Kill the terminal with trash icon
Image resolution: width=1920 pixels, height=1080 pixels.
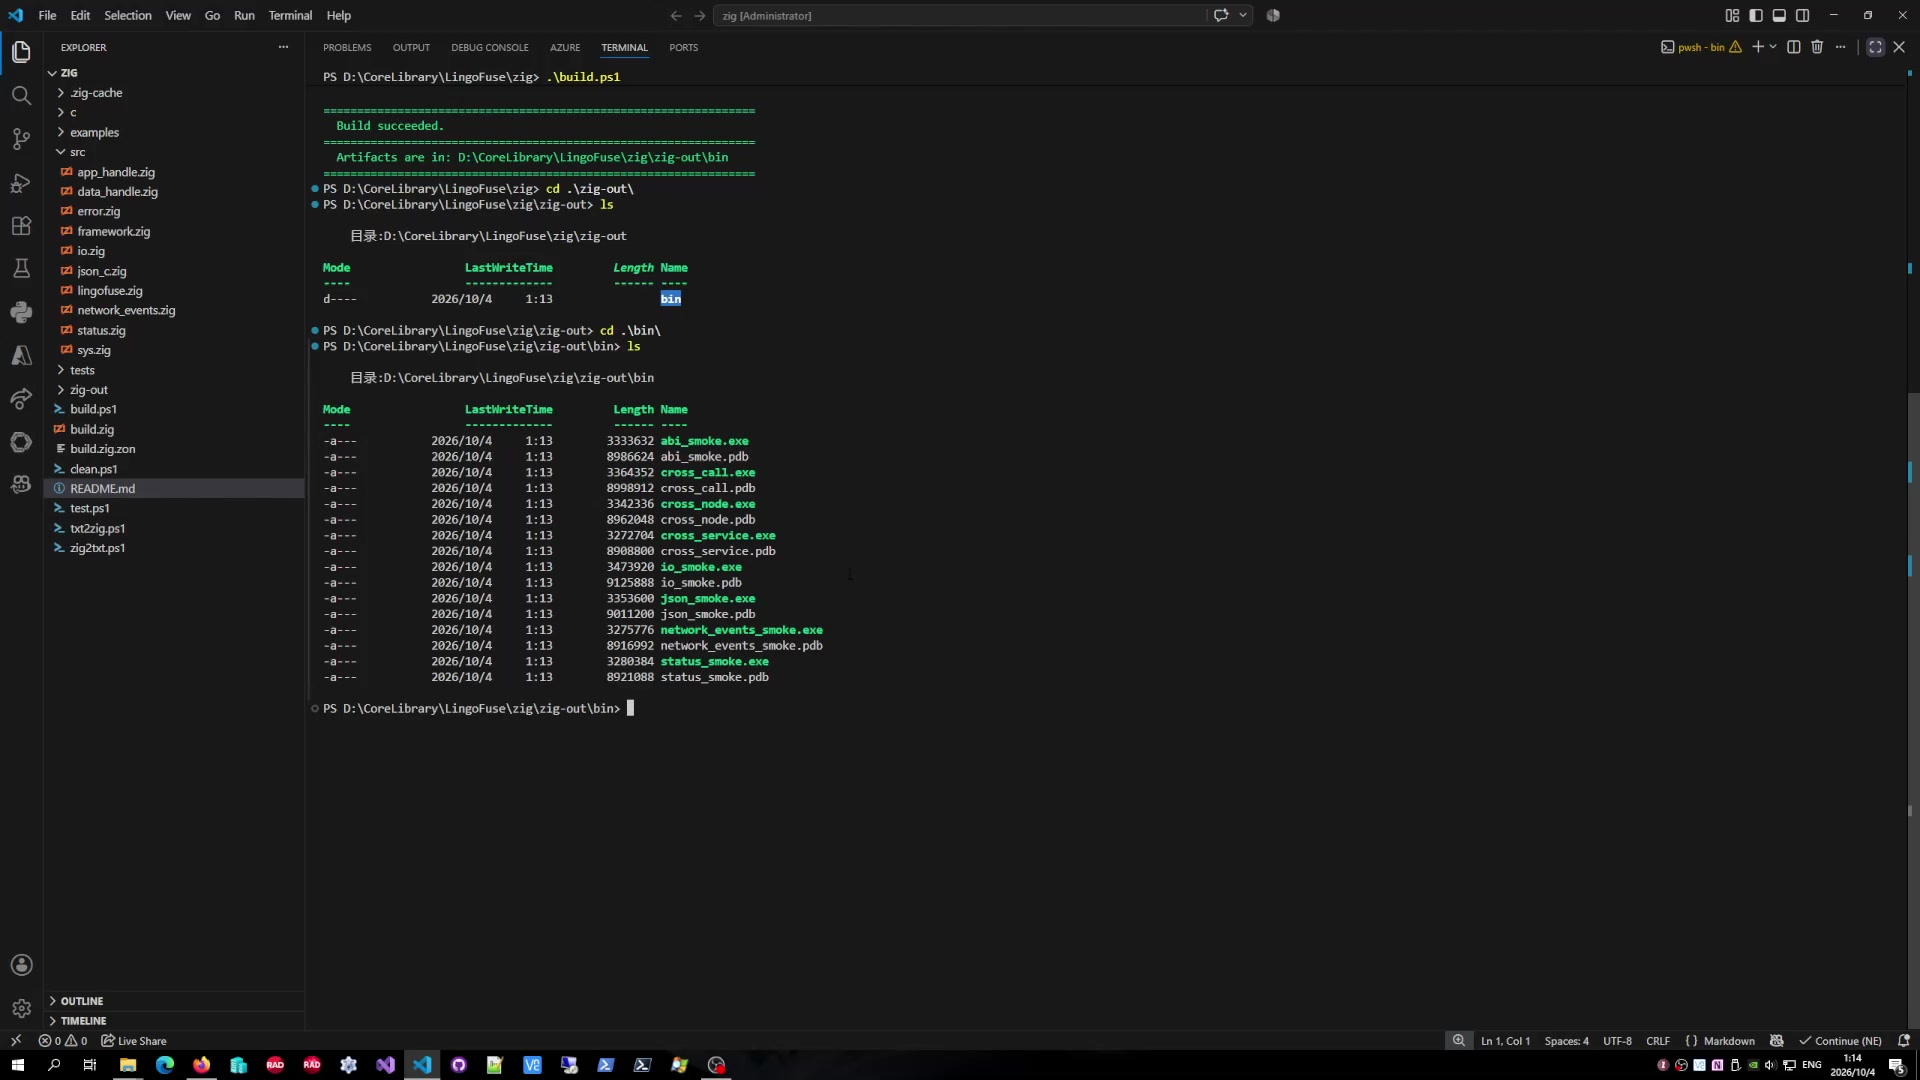1817,47
